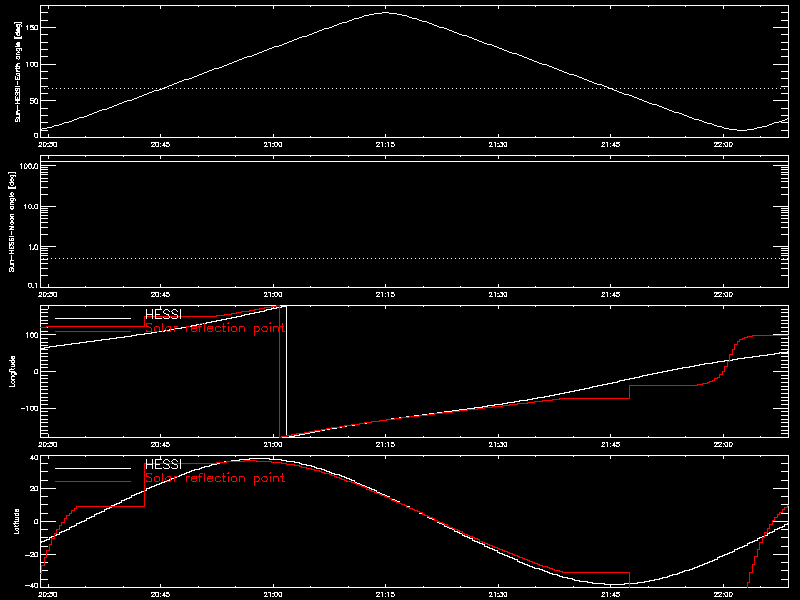Image resolution: width=800 pixels, height=600 pixels.
Task: Click the 150 tick of Earth angle panel
Action: [x=32, y=28]
